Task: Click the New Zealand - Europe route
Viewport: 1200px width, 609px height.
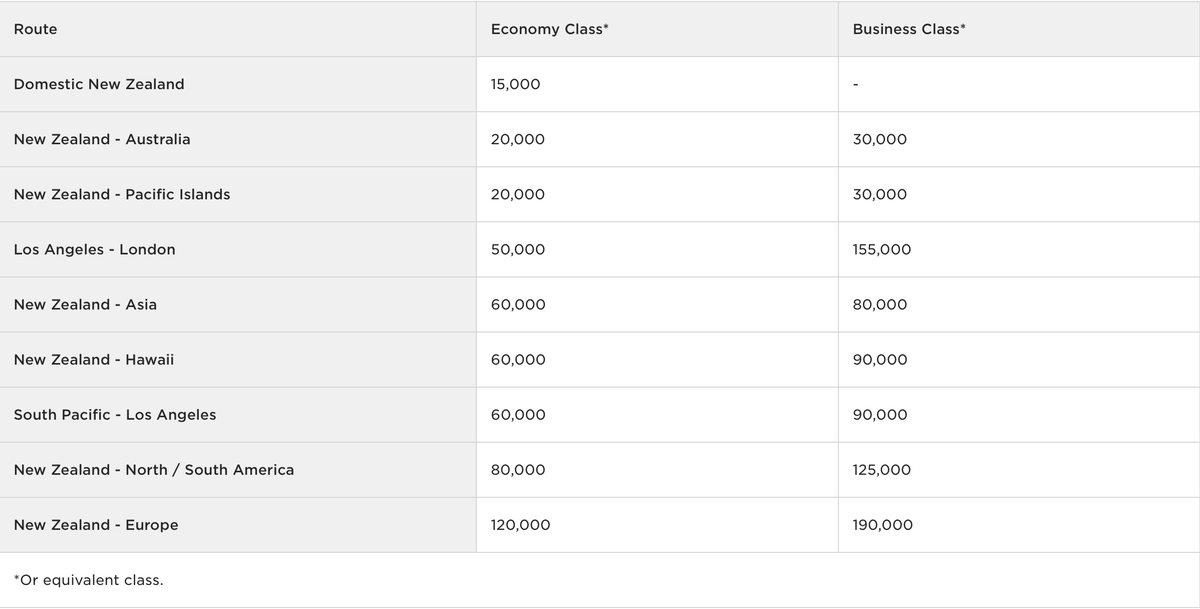Action: click(96, 524)
